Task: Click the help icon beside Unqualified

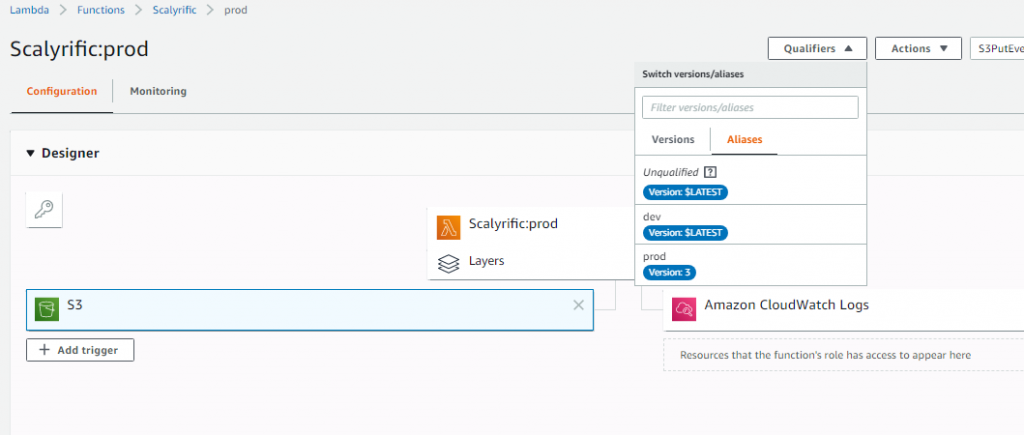Action: point(711,173)
